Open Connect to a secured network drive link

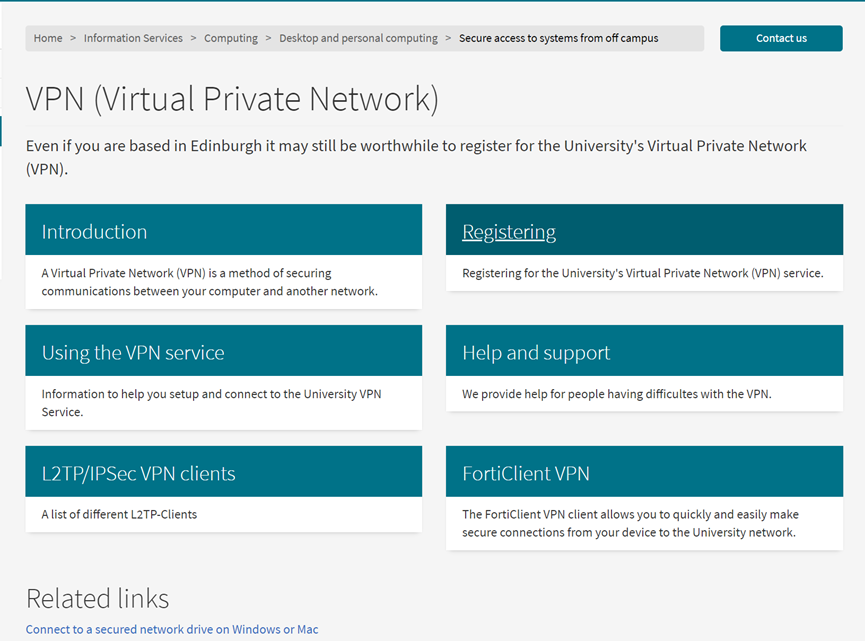(x=172, y=629)
